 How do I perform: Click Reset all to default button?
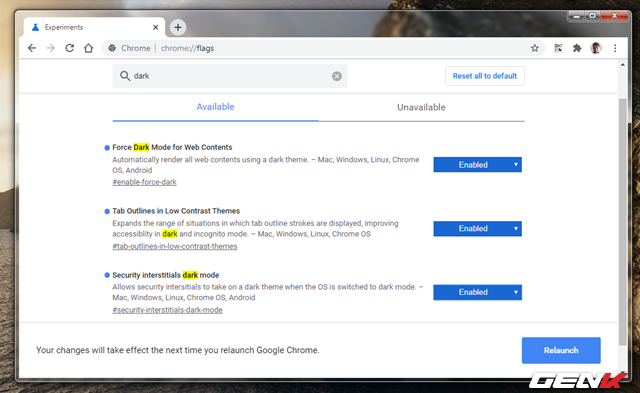point(485,76)
